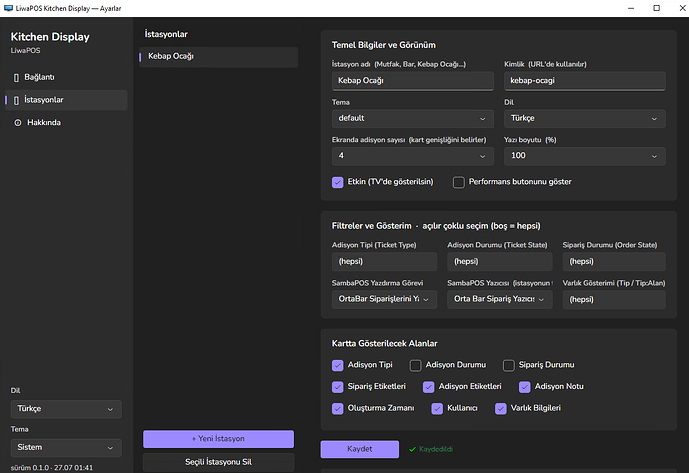Toggle Oluşturma Zamanı checkbox

pos(337,408)
